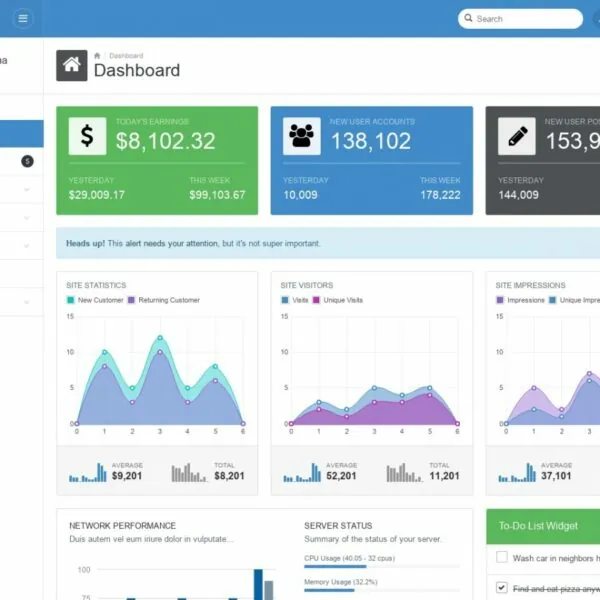Click the gray sparkline beside Site Visitors total 11,201
600x600 pixels.
404,472
